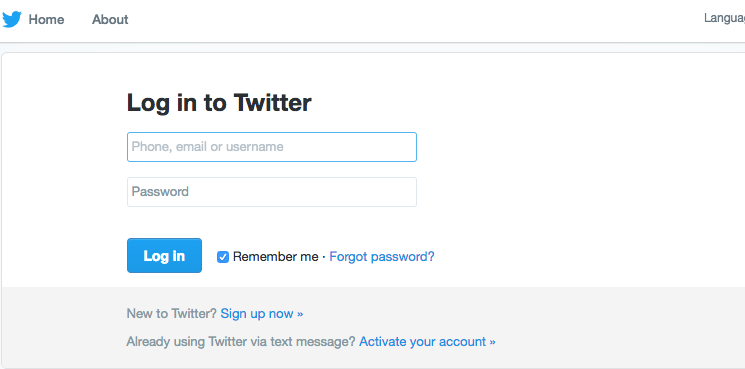The width and height of the screenshot is (745, 369).
Task: Click the New to Twitter? text
Action: coord(172,314)
